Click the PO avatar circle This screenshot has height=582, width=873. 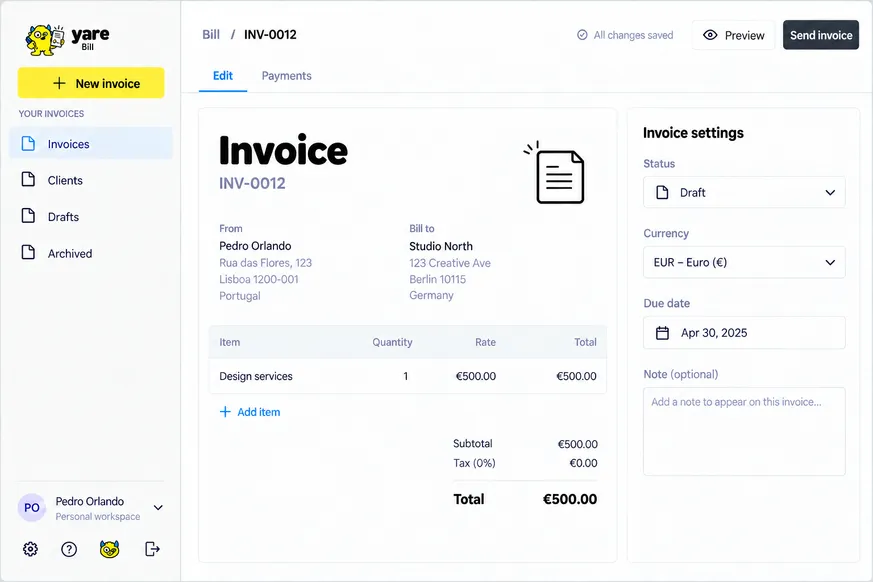point(32,507)
